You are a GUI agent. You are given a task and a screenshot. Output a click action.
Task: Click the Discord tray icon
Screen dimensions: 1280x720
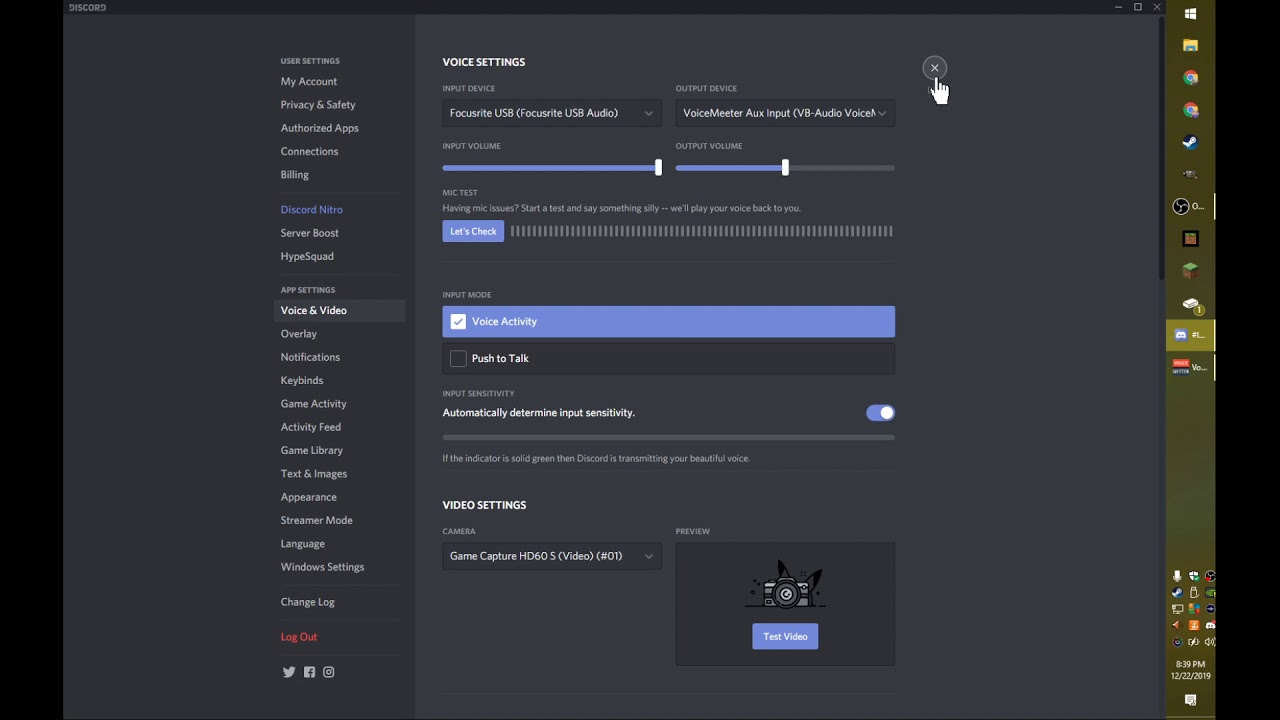pyautogui.click(x=1210, y=625)
